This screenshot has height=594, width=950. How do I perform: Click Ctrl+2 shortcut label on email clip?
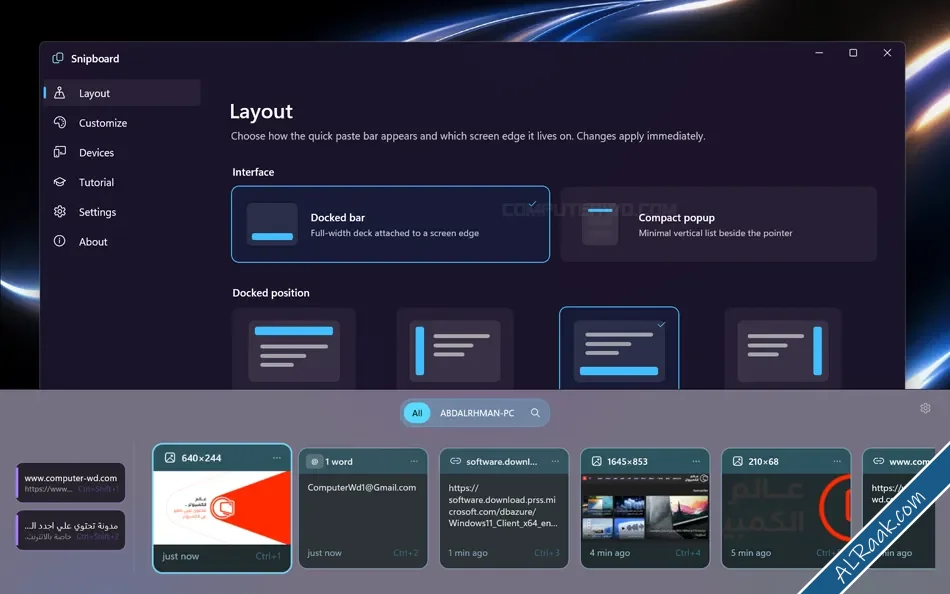pyautogui.click(x=406, y=553)
